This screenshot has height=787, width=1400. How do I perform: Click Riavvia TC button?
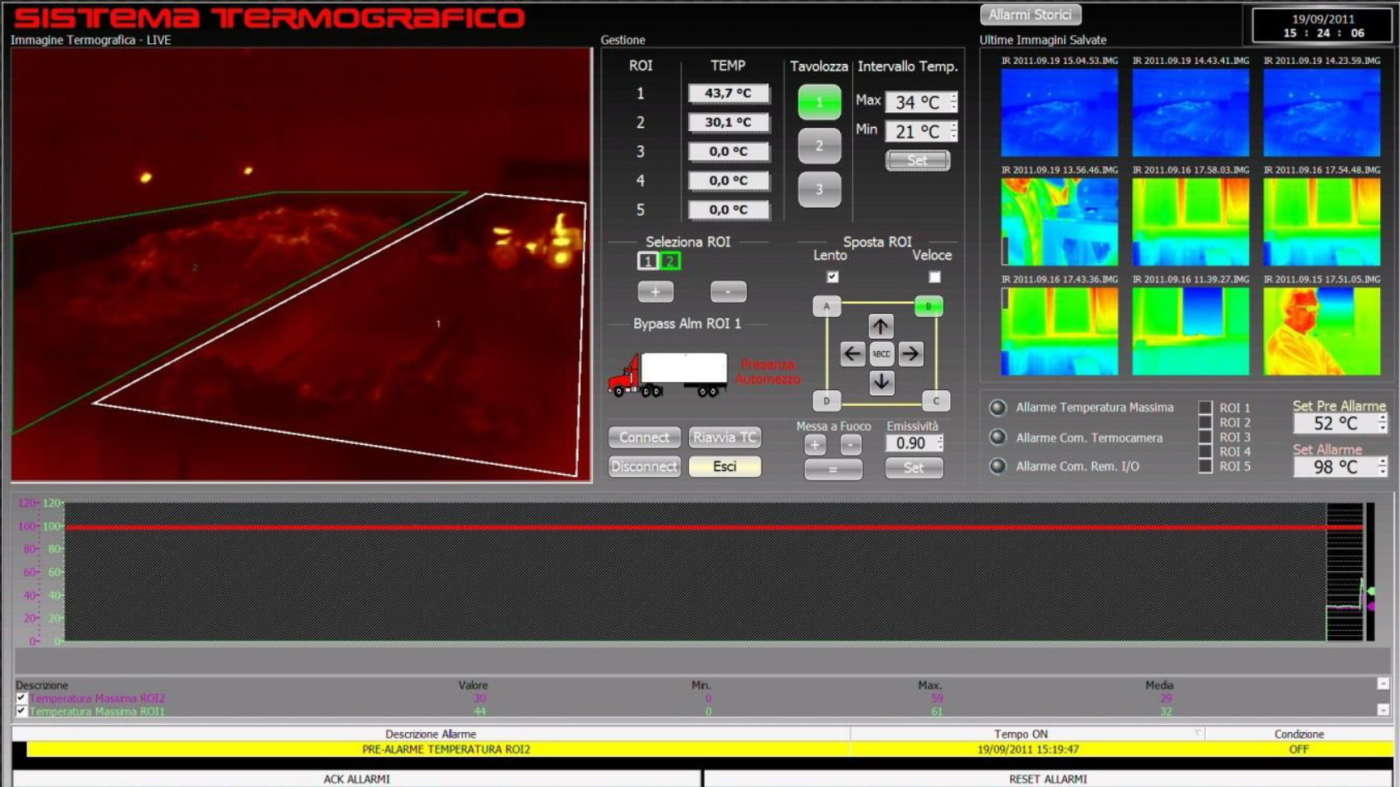coord(725,437)
